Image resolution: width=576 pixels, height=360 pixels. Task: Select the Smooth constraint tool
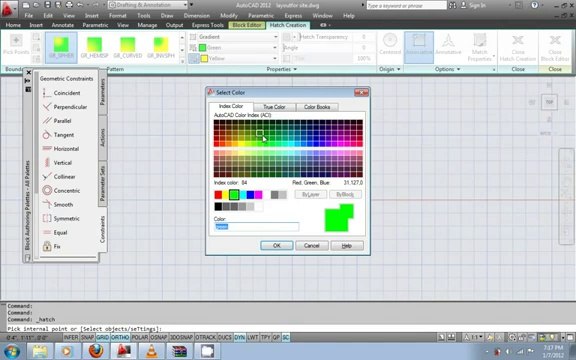pos(58,205)
